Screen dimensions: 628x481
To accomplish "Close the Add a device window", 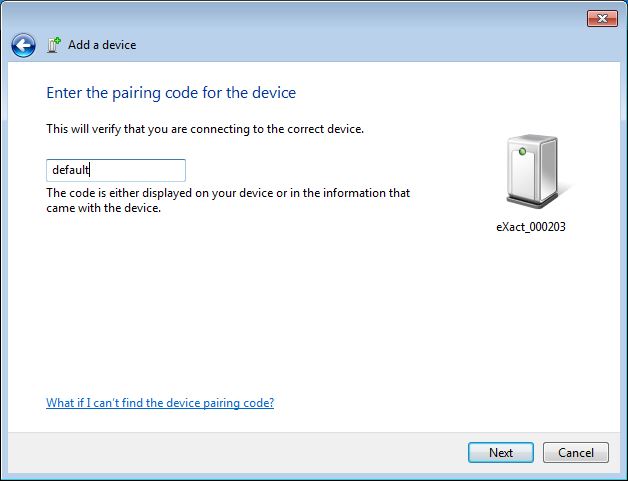I will (600, 18).
